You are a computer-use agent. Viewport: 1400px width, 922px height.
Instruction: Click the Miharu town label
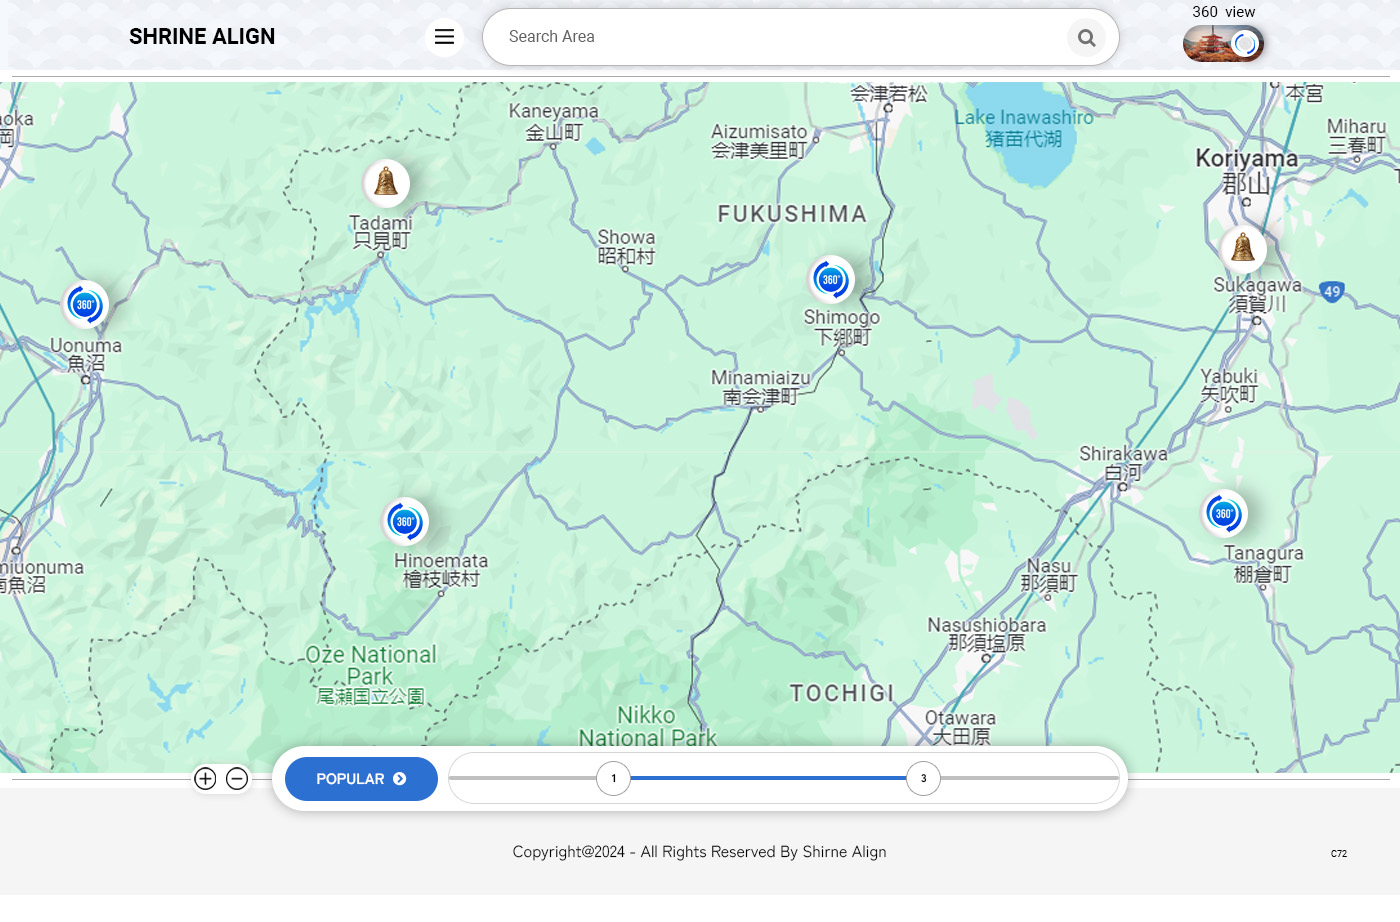pyautogui.click(x=1357, y=136)
